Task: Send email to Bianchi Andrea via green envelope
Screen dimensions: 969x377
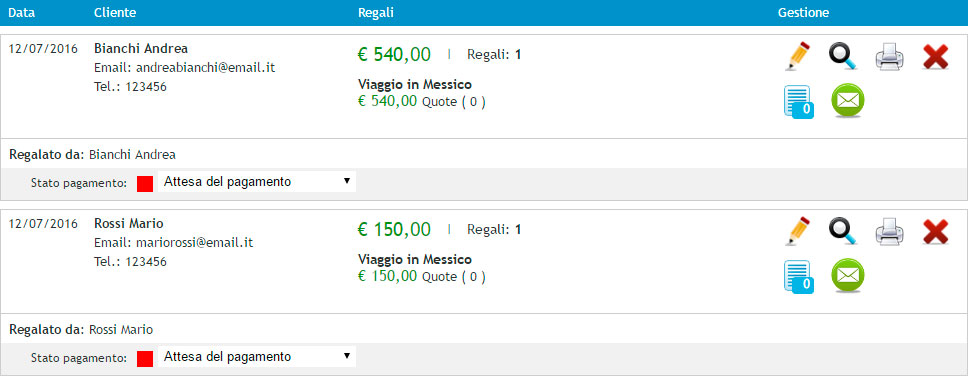Action: pyautogui.click(x=848, y=101)
